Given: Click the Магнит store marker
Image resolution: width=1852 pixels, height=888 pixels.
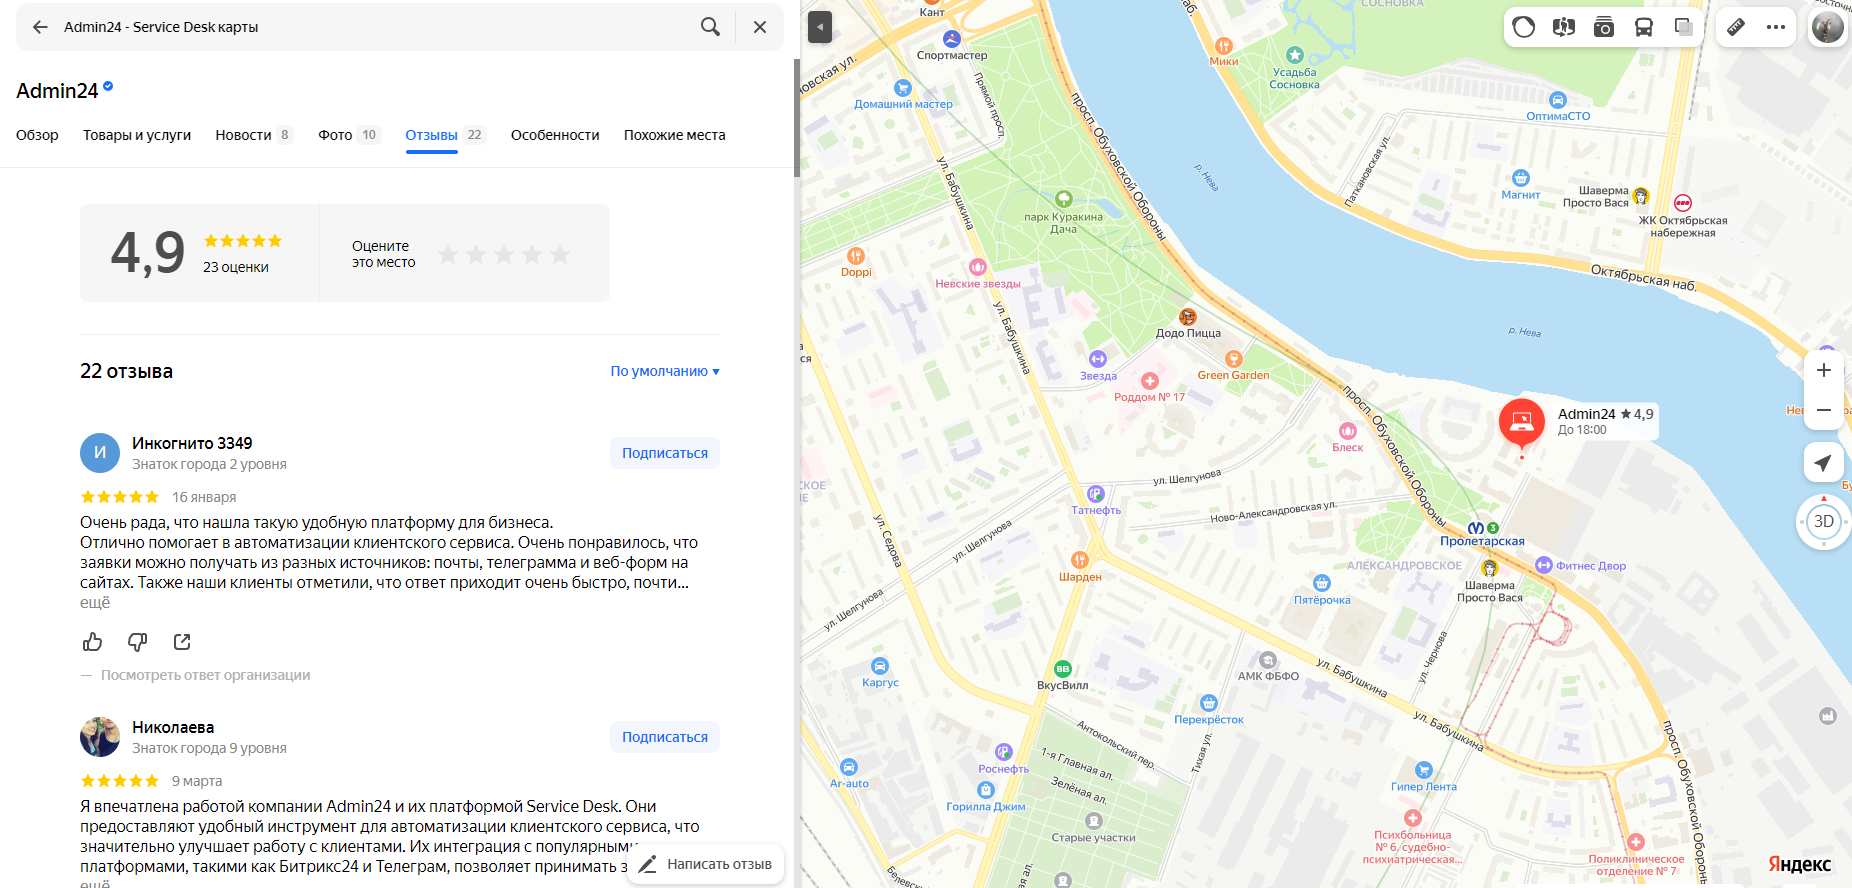Looking at the screenshot, I should click(1521, 178).
